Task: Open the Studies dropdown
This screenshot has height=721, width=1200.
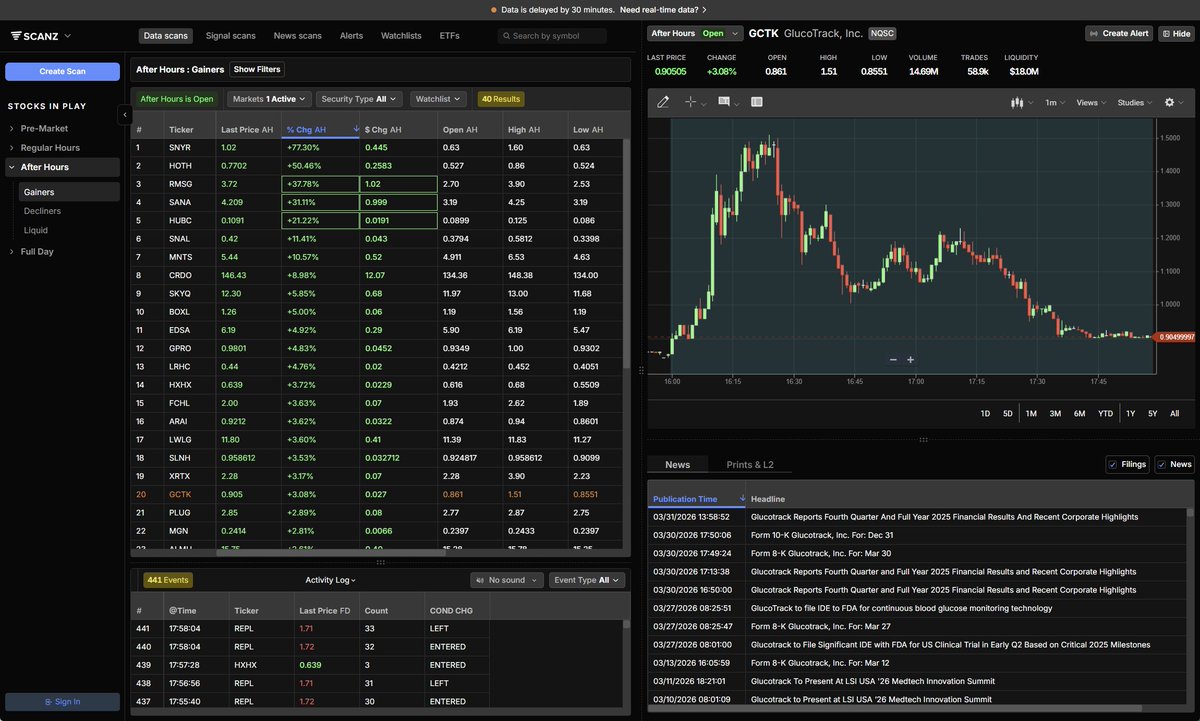Action: click(1135, 102)
